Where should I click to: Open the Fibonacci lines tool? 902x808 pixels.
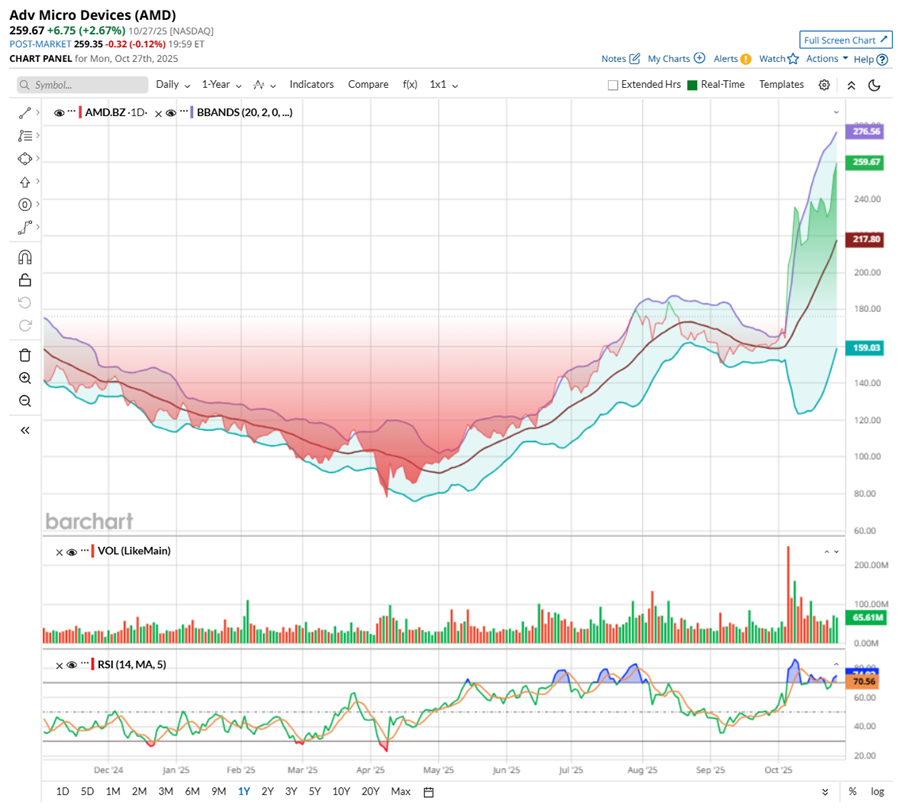coord(24,136)
